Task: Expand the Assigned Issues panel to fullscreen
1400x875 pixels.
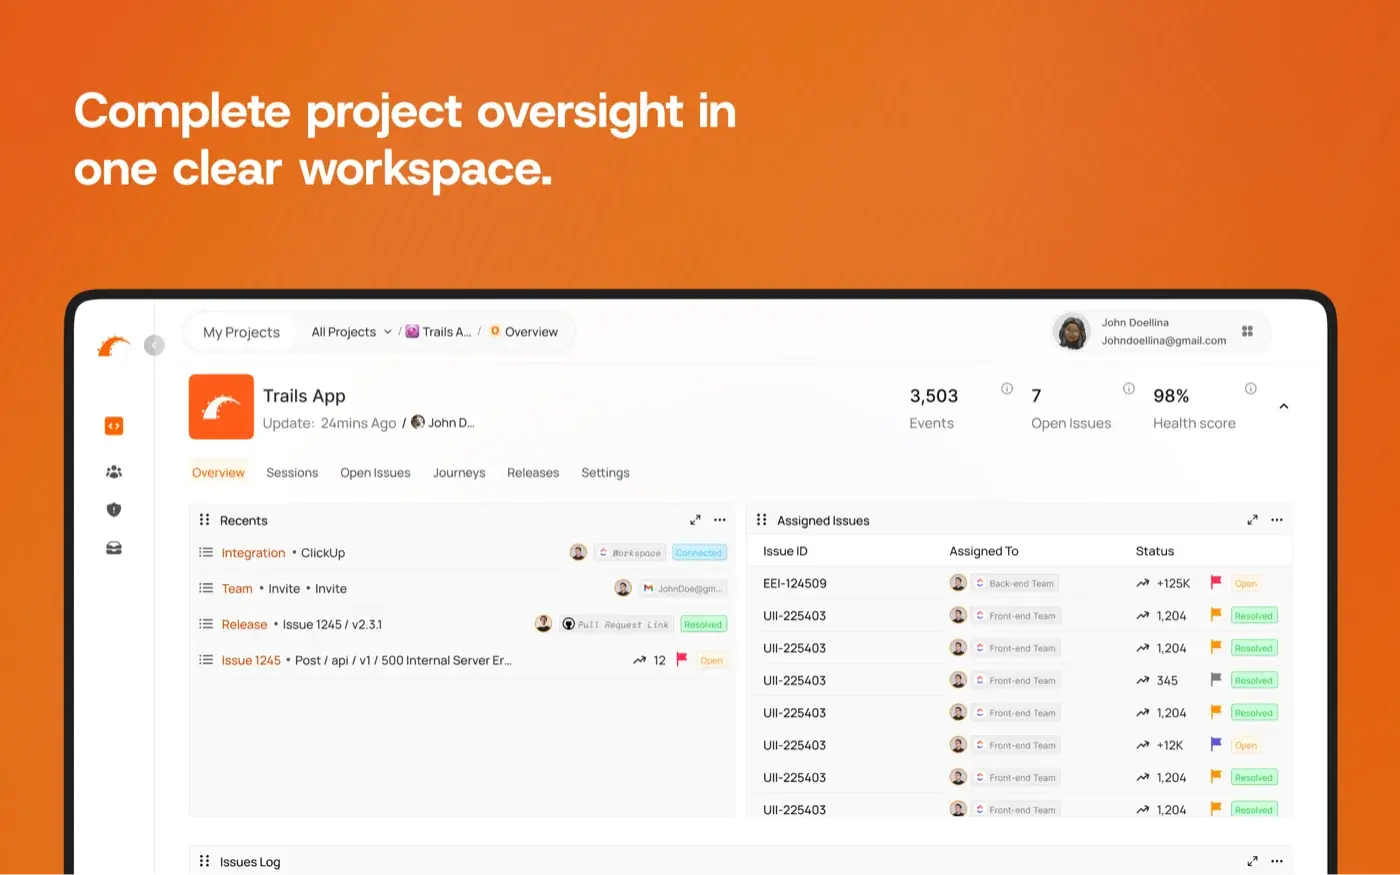Action: point(1252,520)
